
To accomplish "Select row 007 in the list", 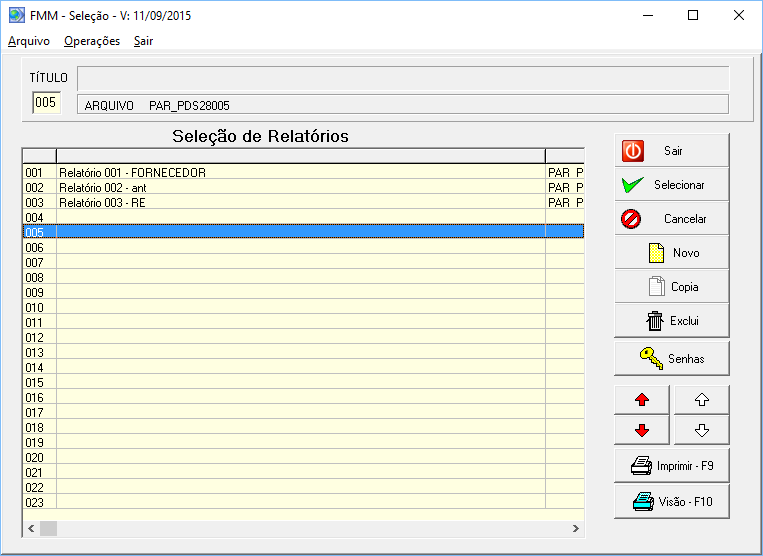I will [303, 262].
